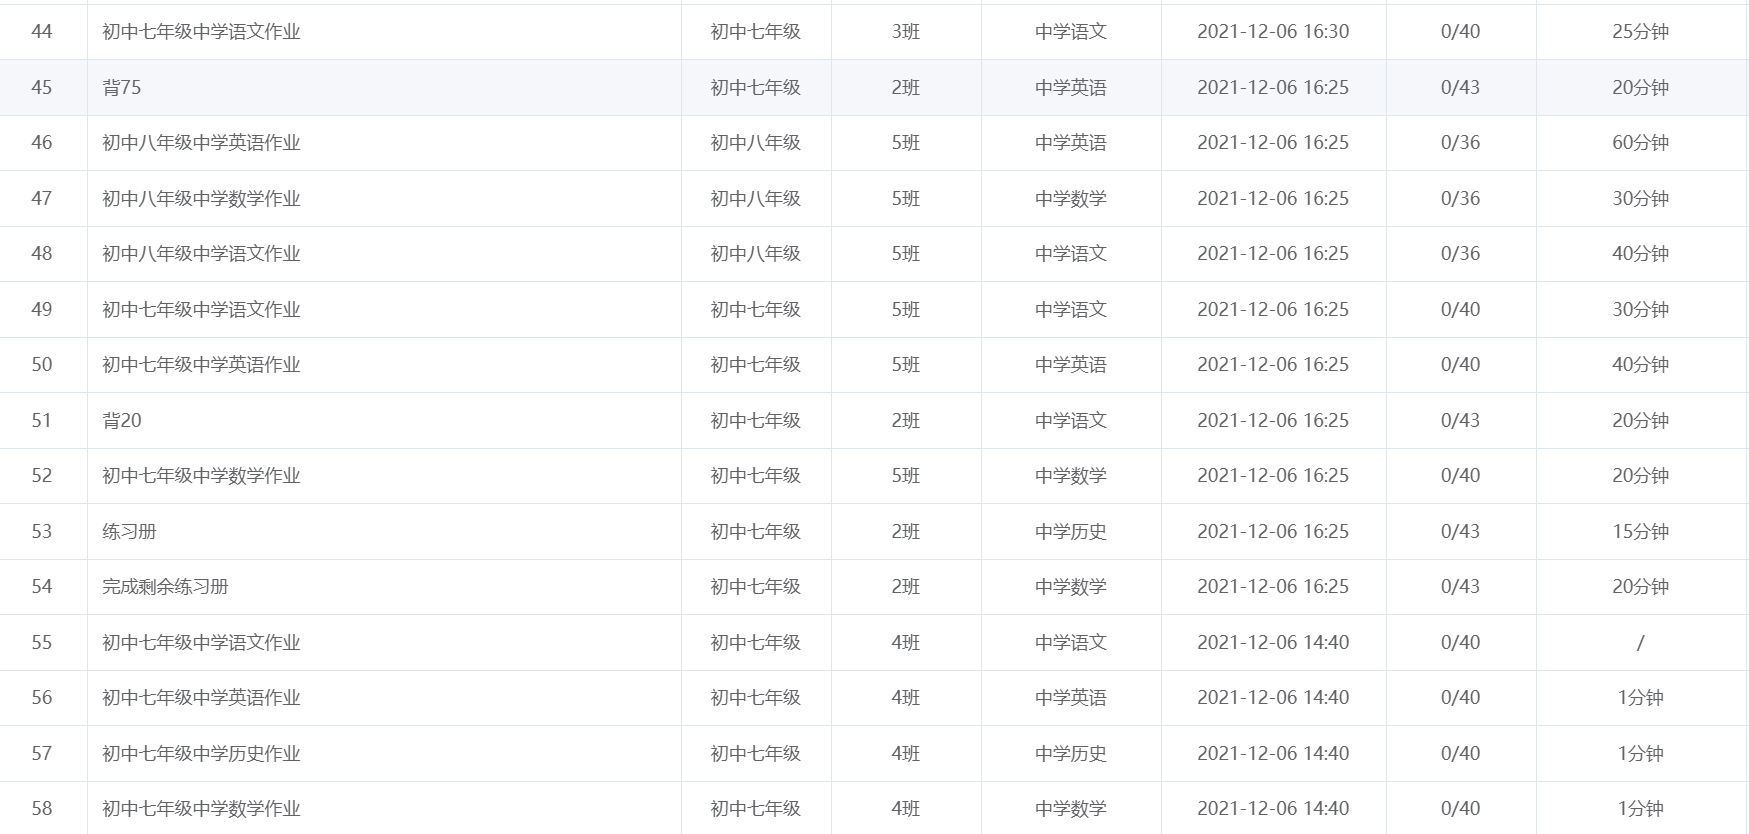Click 0/36 completion count in row 47
1749x834 pixels.
click(x=1460, y=199)
